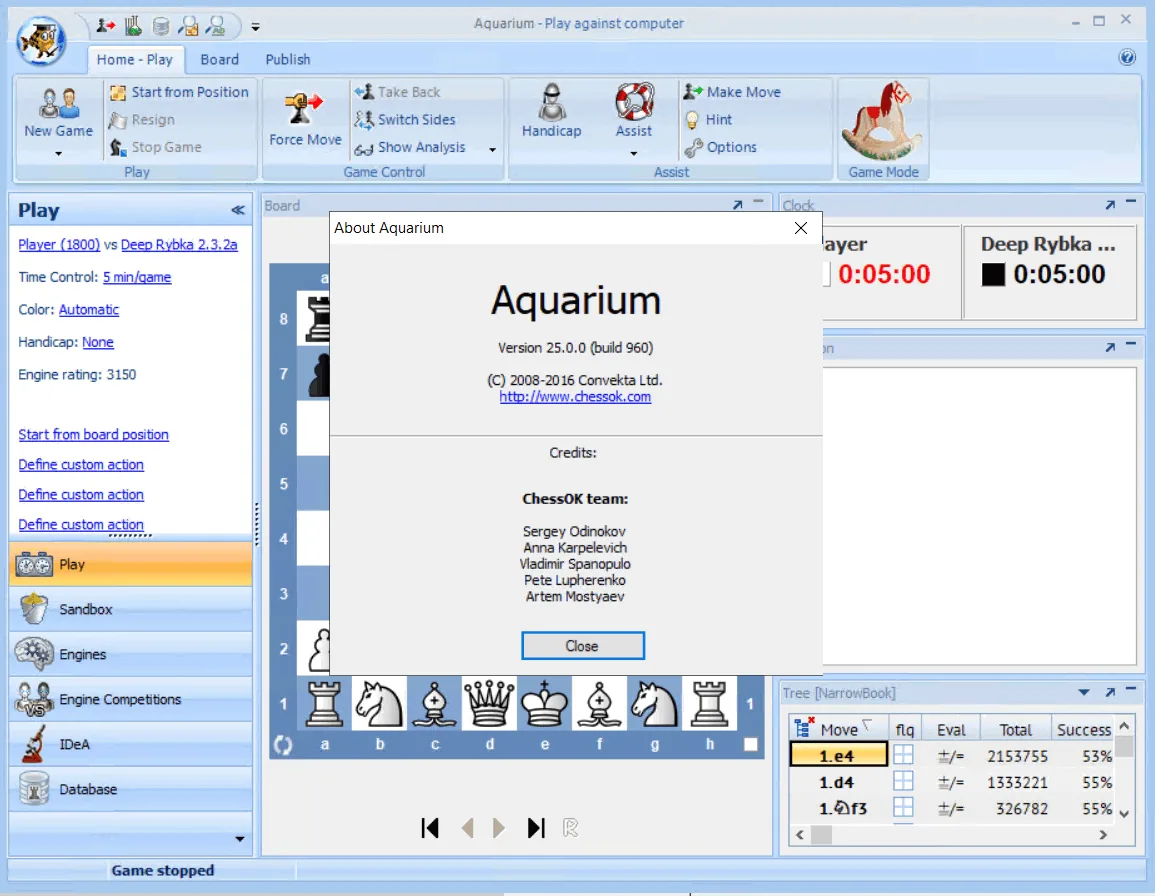Click the database quick access icon
The width and height of the screenshot is (1155, 896).
[x=161, y=27]
